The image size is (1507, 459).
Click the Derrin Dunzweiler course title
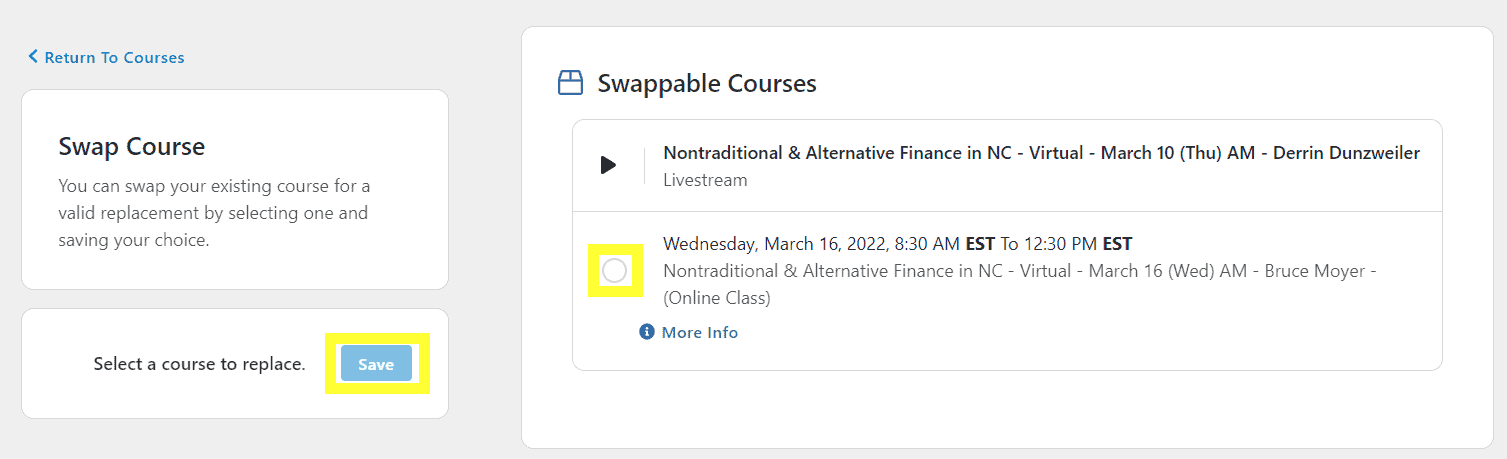(x=1042, y=153)
